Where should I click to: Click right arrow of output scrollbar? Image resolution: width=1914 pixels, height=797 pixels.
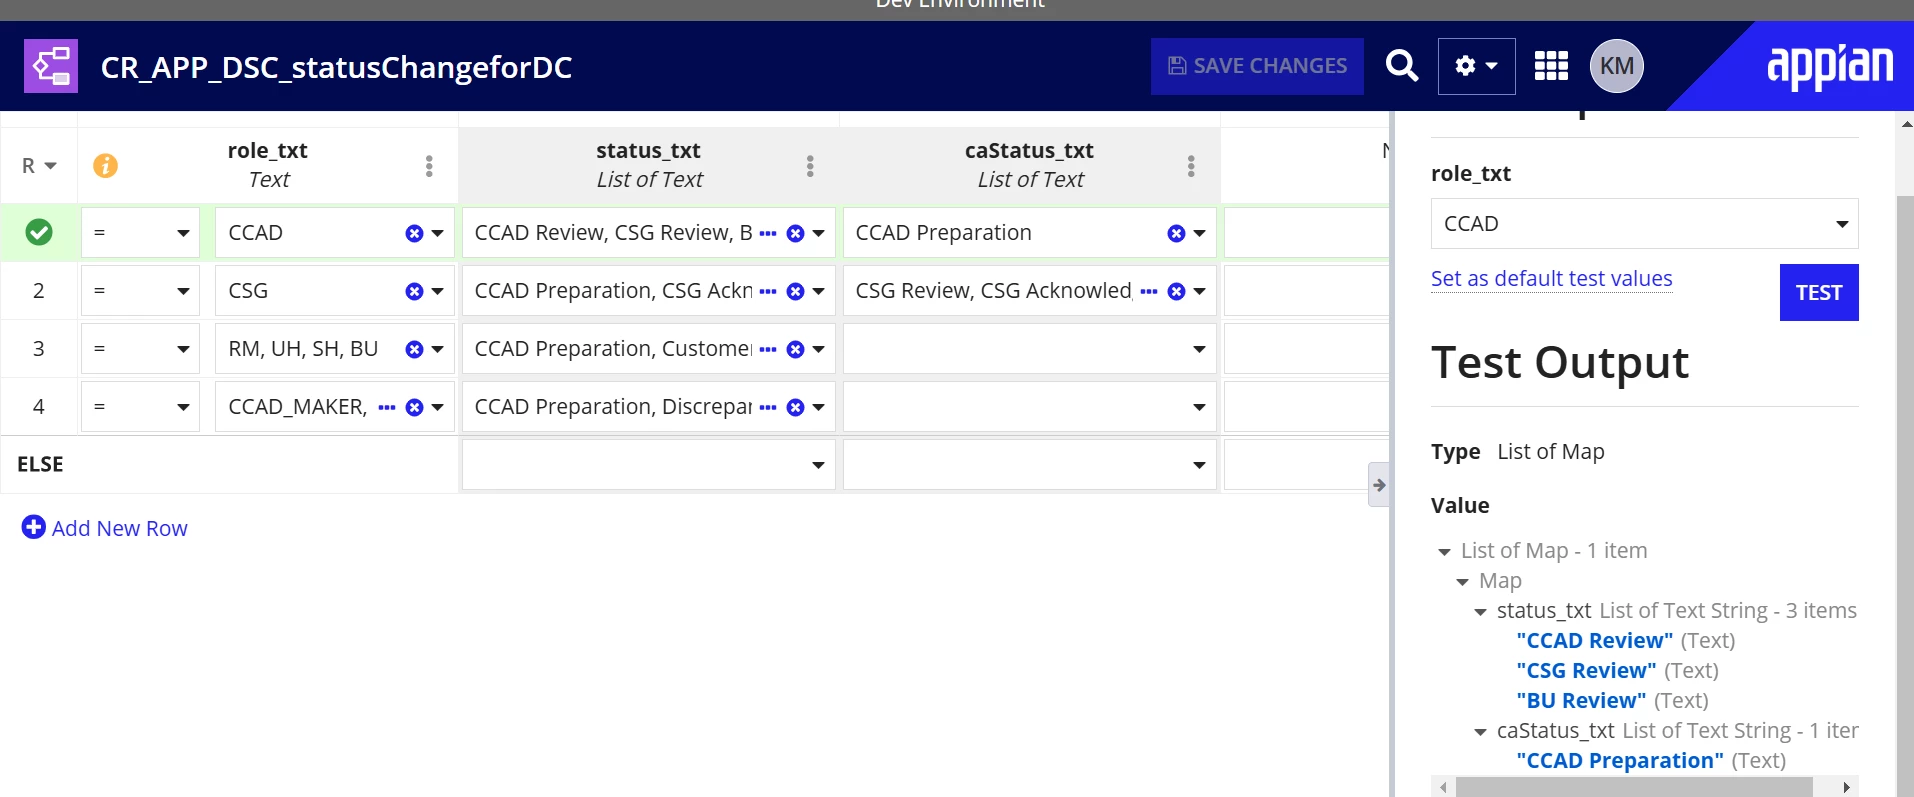[1846, 787]
